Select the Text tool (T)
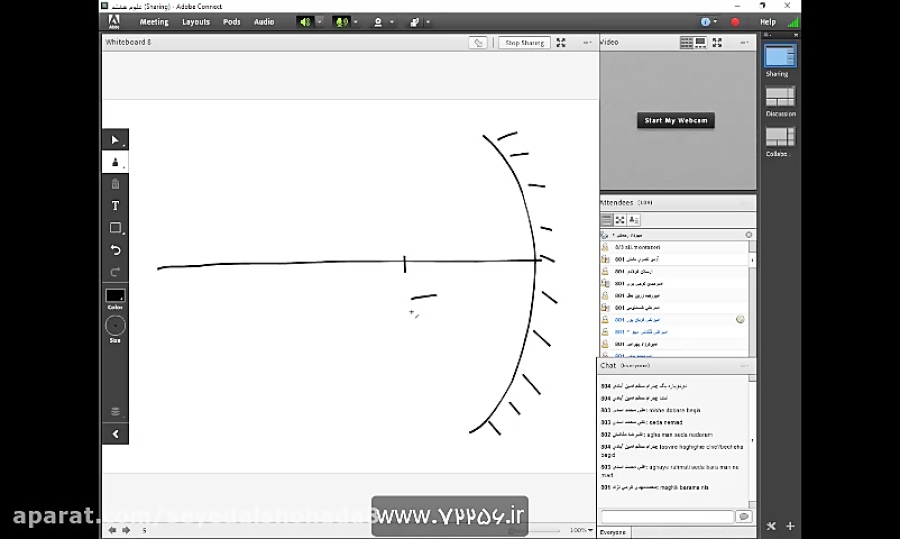 115,205
